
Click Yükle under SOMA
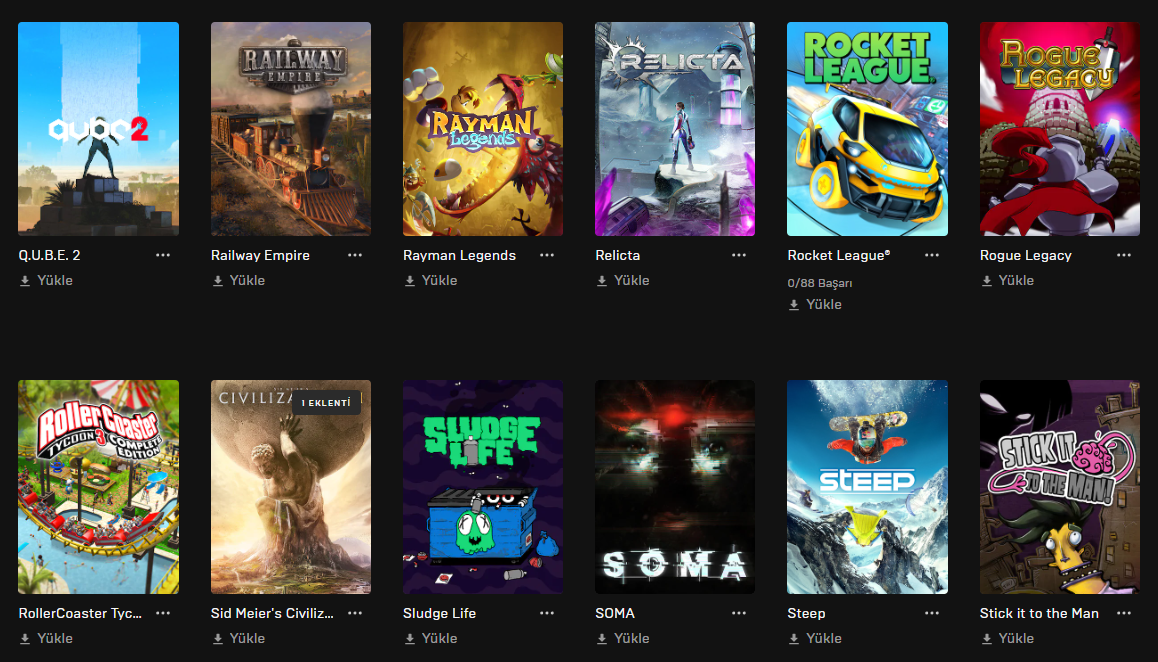623,638
